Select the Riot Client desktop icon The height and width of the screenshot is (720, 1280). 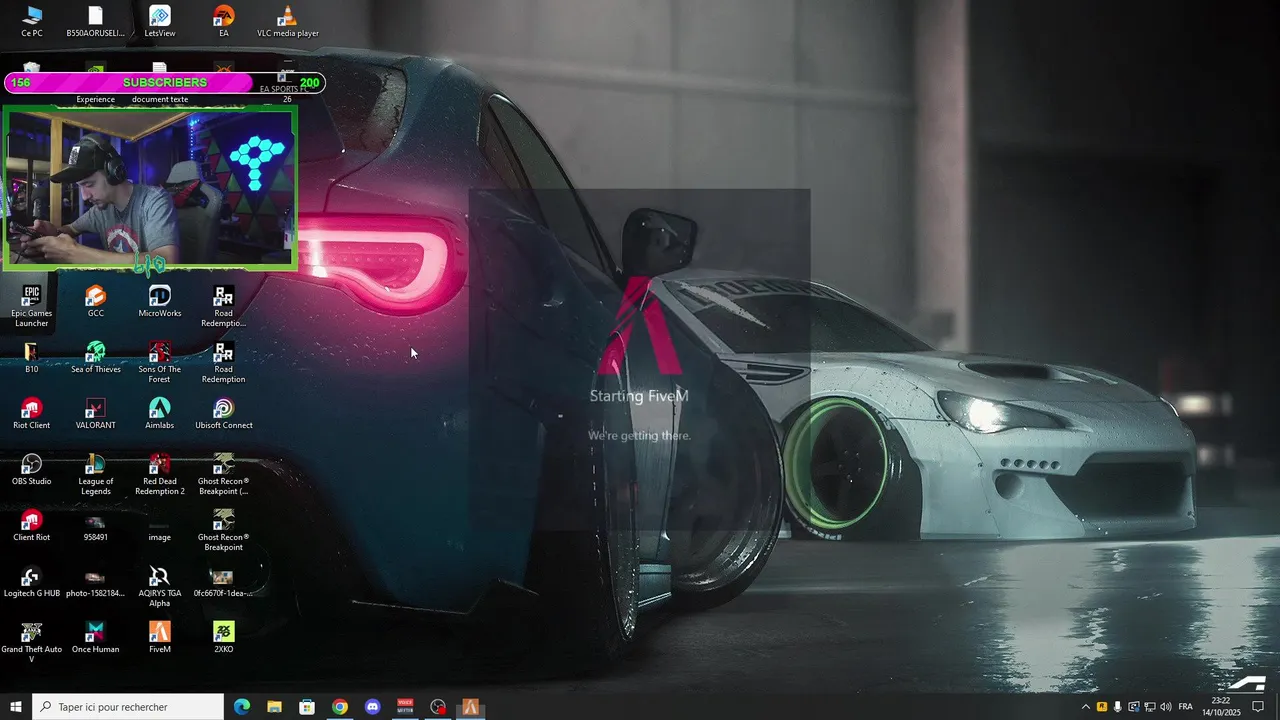[x=32, y=413]
